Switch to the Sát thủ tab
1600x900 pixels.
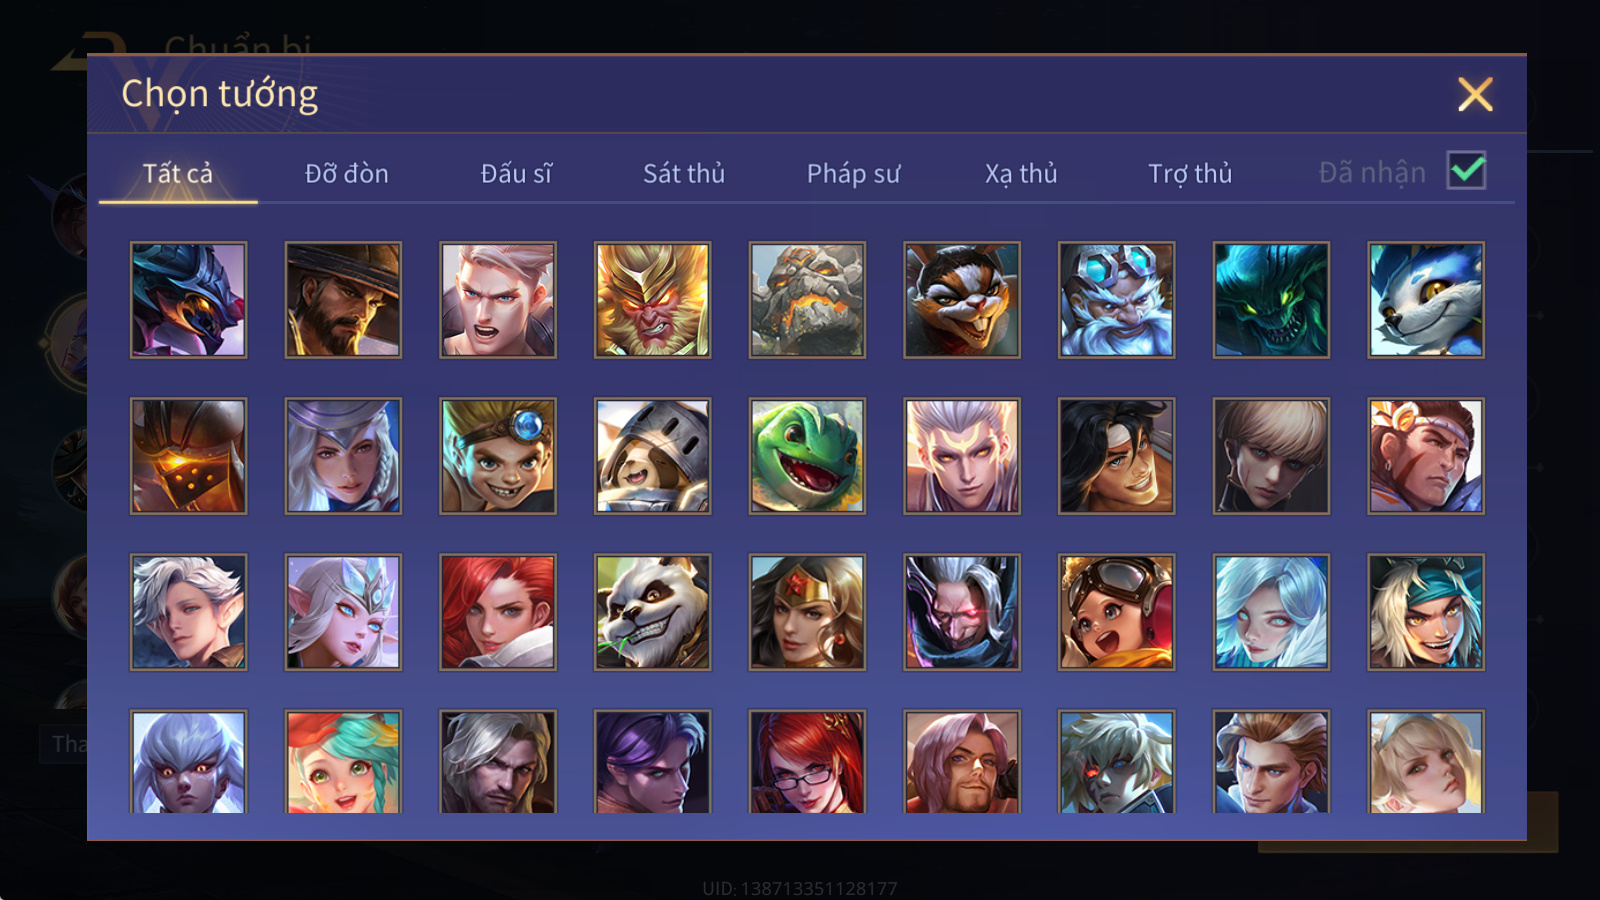684,173
